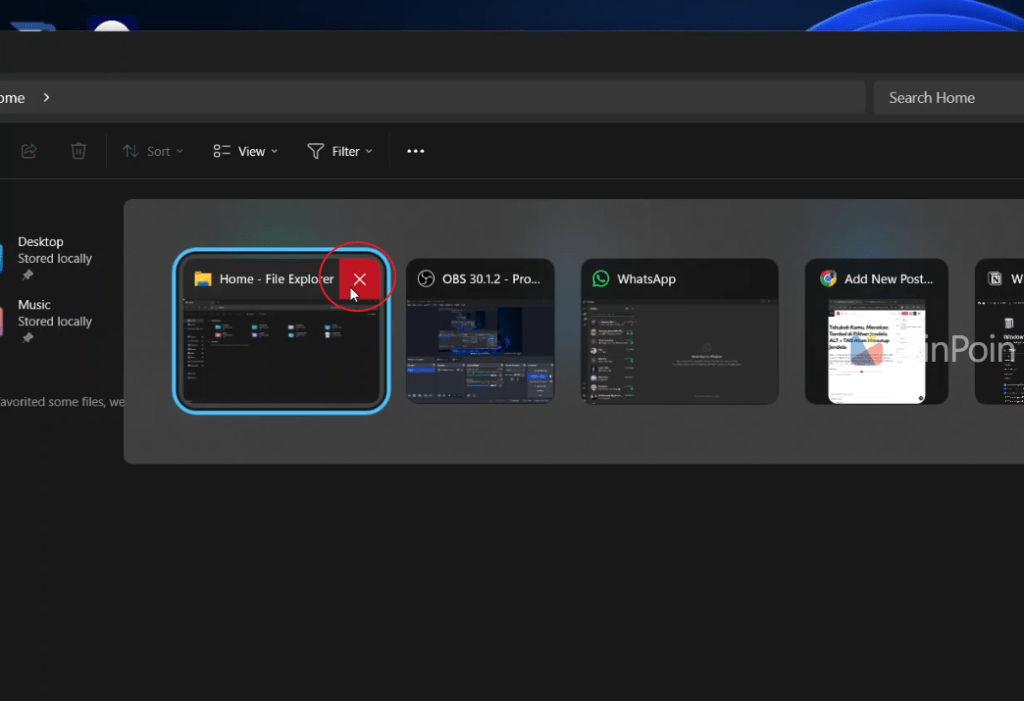This screenshot has width=1024, height=701.
Task: Click the Chrome icon on the Add New Post thumbnail
Action: click(x=828, y=278)
